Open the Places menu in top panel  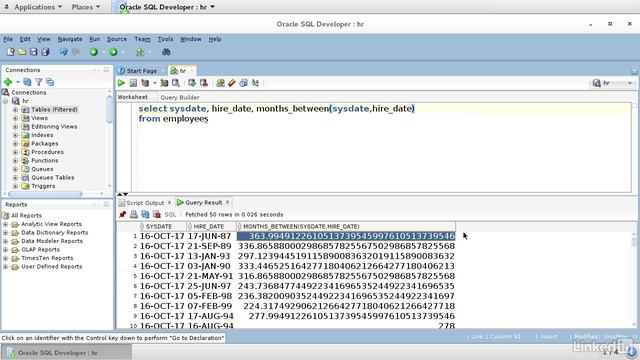86,7
